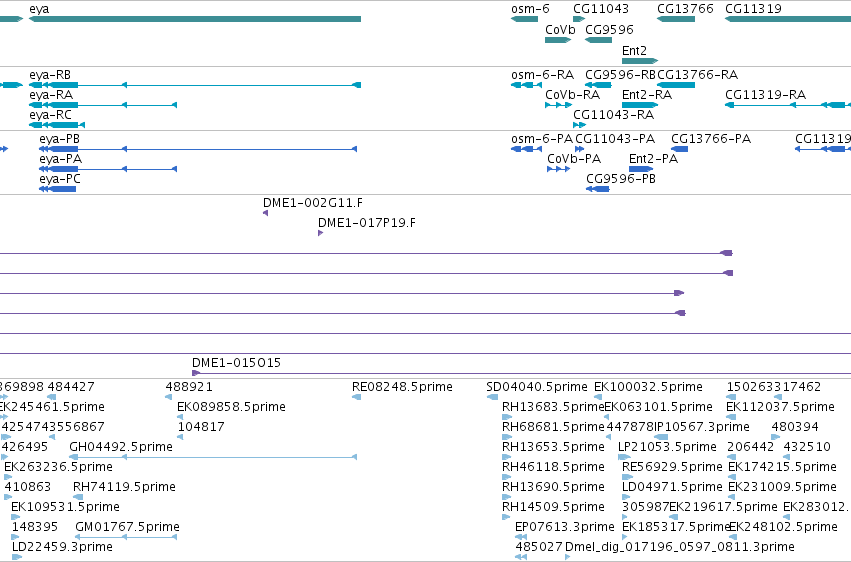Click the eya-RA transcript feature
The image size is (851, 562).
point(103,105)
